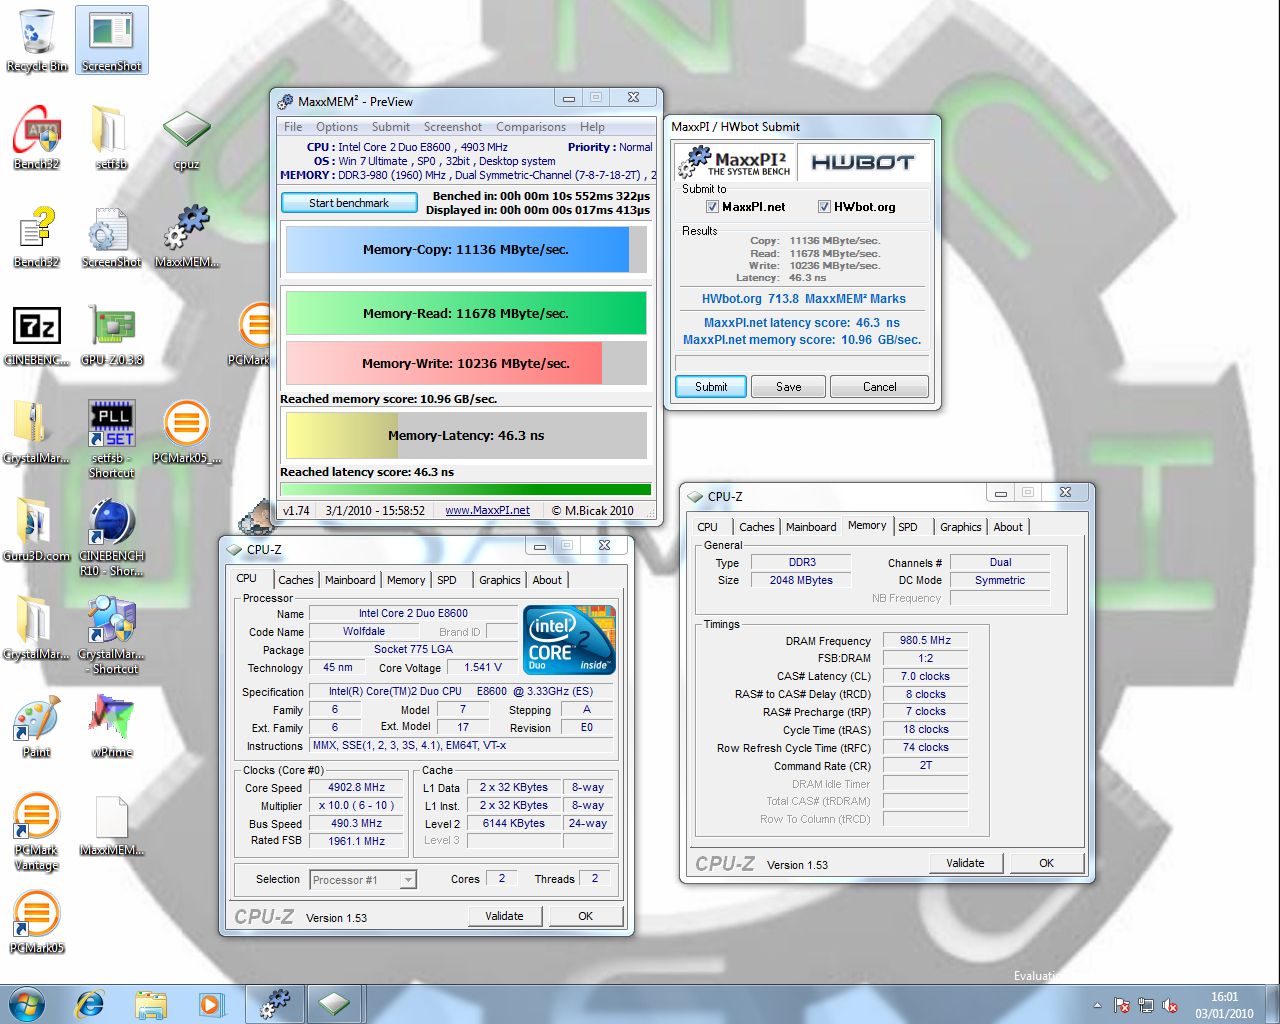The height and width of the screenshot is (1024, 1280).
Task: Cancel the HWbot Submit dialog
Action: coord(879,387)
